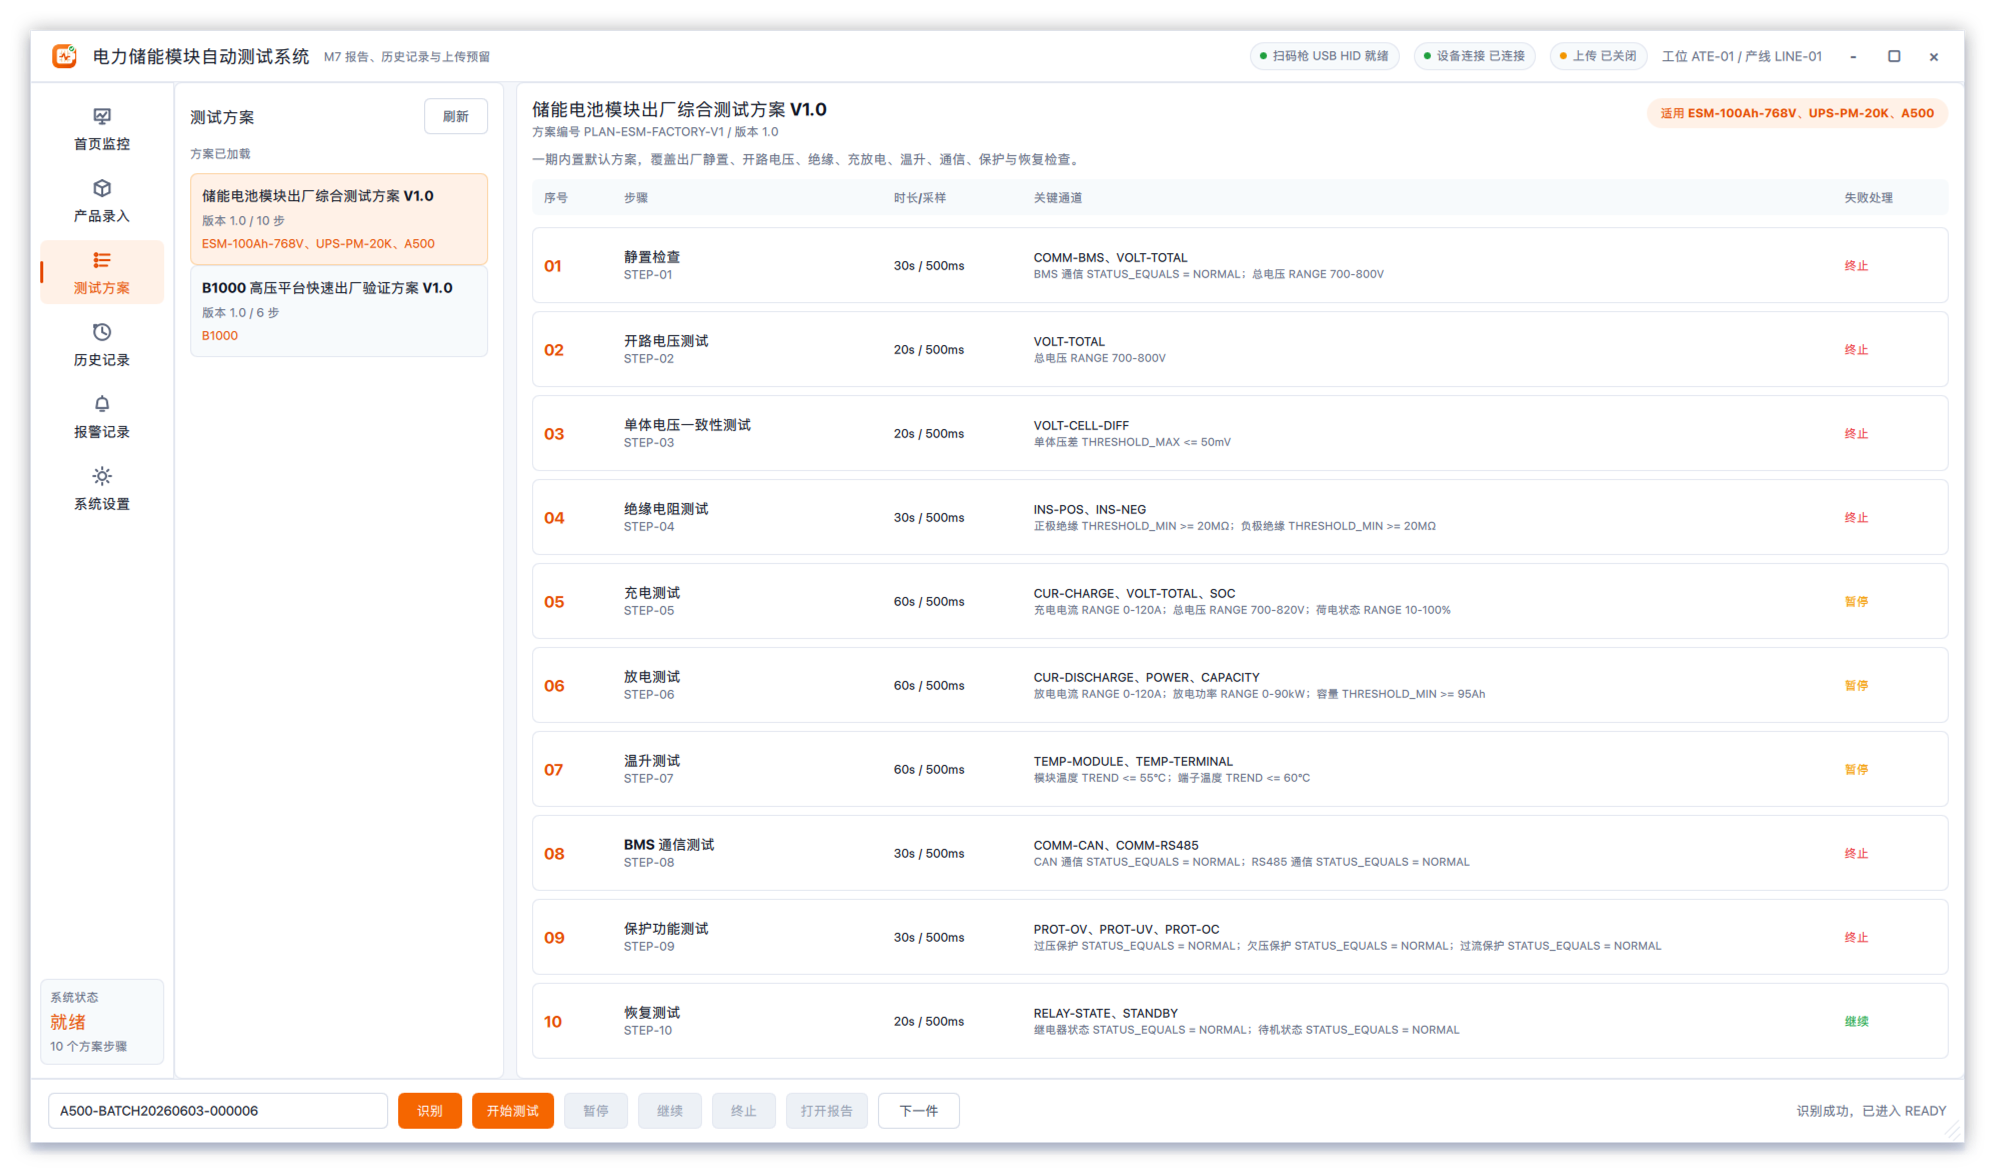Switch to 测试方案 page
The width and height of the screenshot is (1995, 1173).
pos(102,273)
